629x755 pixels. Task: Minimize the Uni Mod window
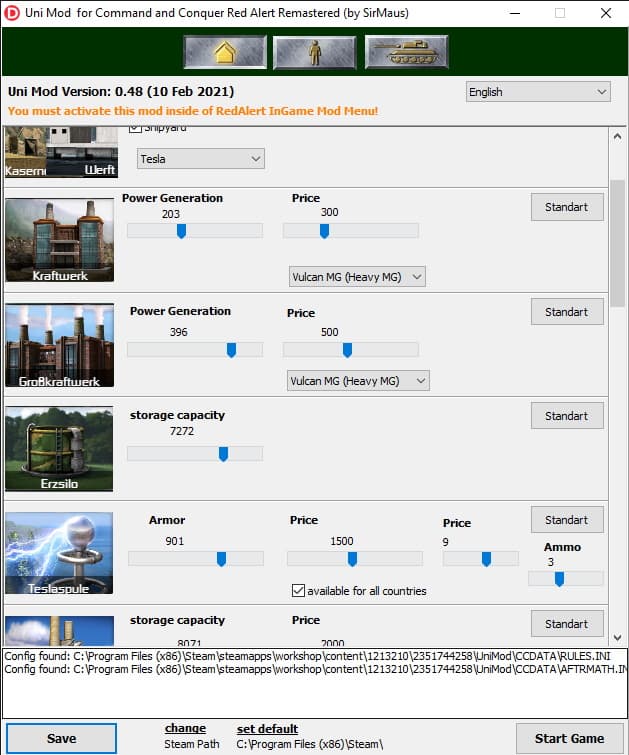point(515,13)
